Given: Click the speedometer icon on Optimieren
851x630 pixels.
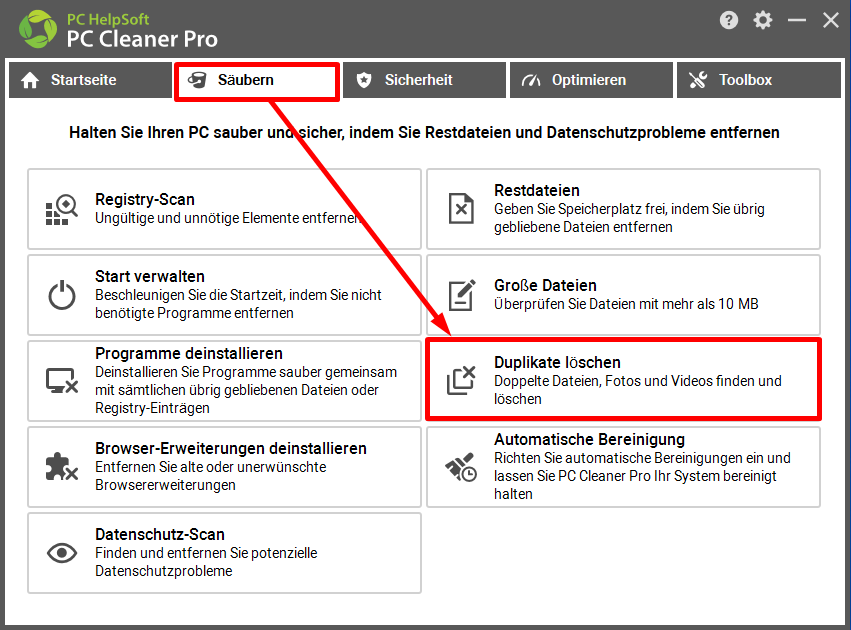Looking at the screenshot, I should click(x=531, y=80).
